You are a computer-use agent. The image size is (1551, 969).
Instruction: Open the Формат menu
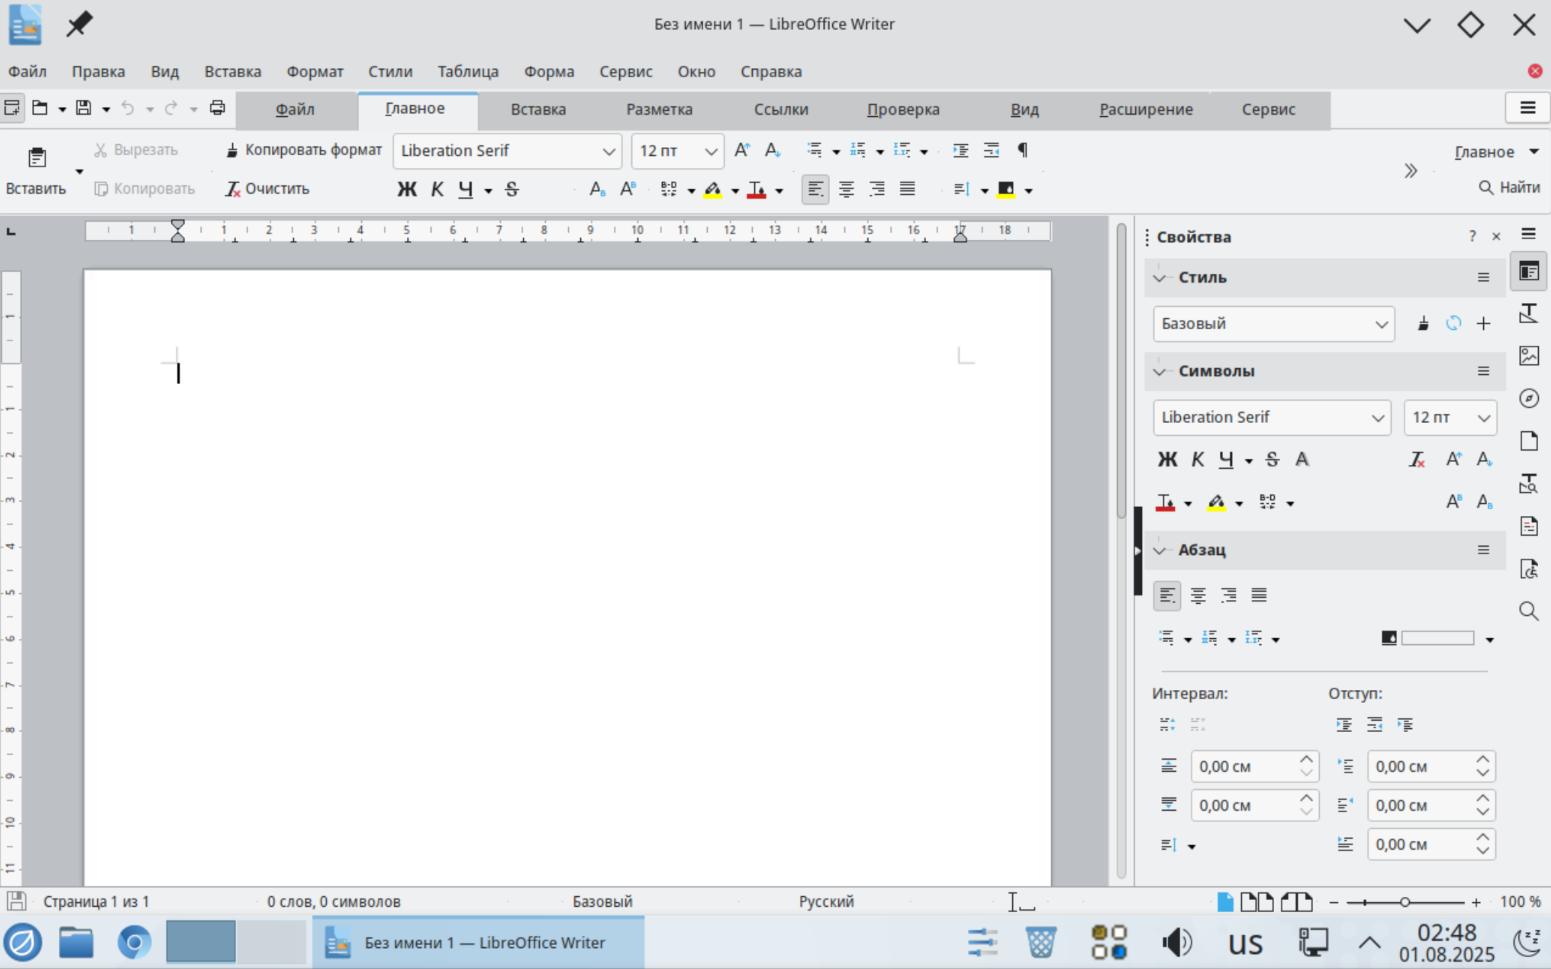click(314, 71)
